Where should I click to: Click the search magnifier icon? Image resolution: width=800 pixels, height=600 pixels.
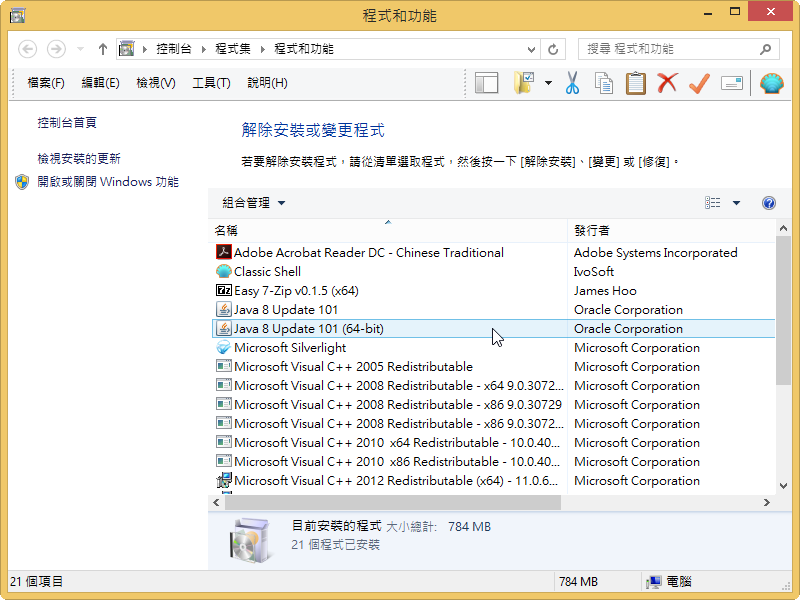click(765, 49)
